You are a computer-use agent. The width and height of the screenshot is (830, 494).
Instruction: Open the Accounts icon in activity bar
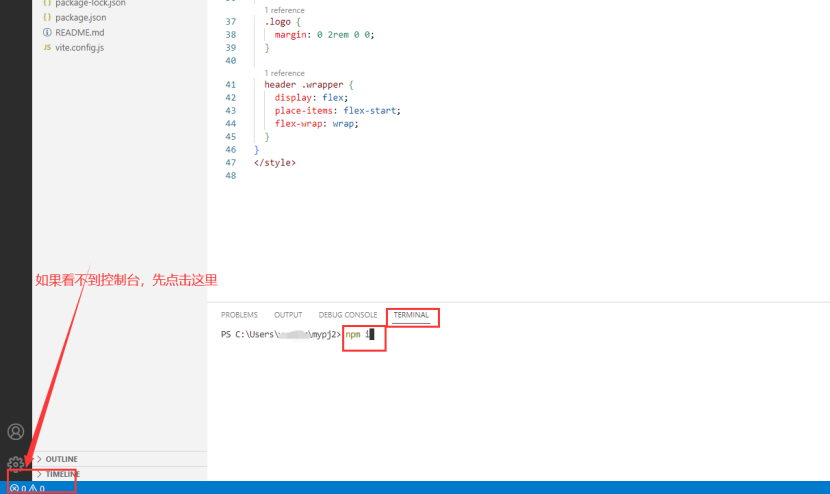tap(15, 432)
